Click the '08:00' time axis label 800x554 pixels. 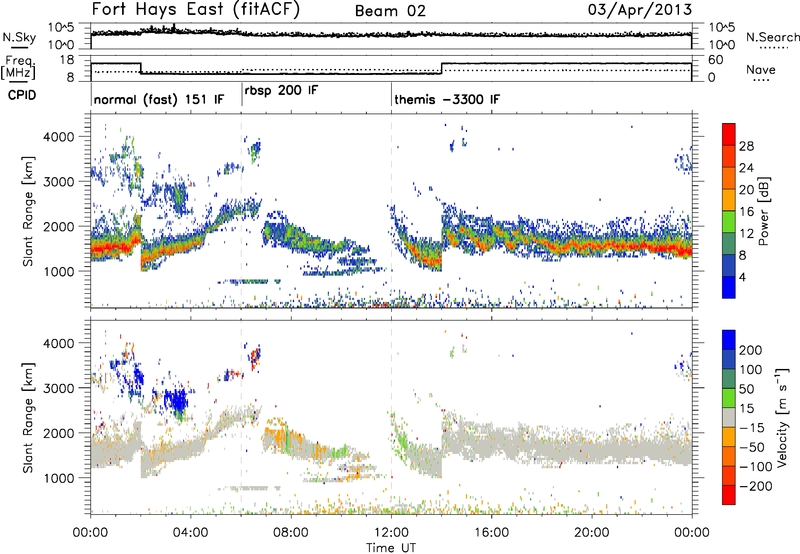(x=291, y=533)
